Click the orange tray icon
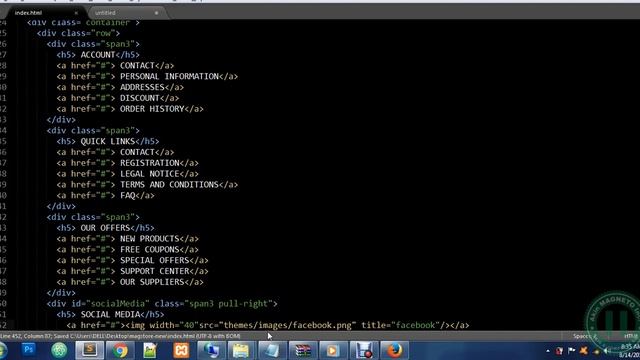The width and height of the screenshot is (640, 360). pyautogui.click(x=584, y=351)
